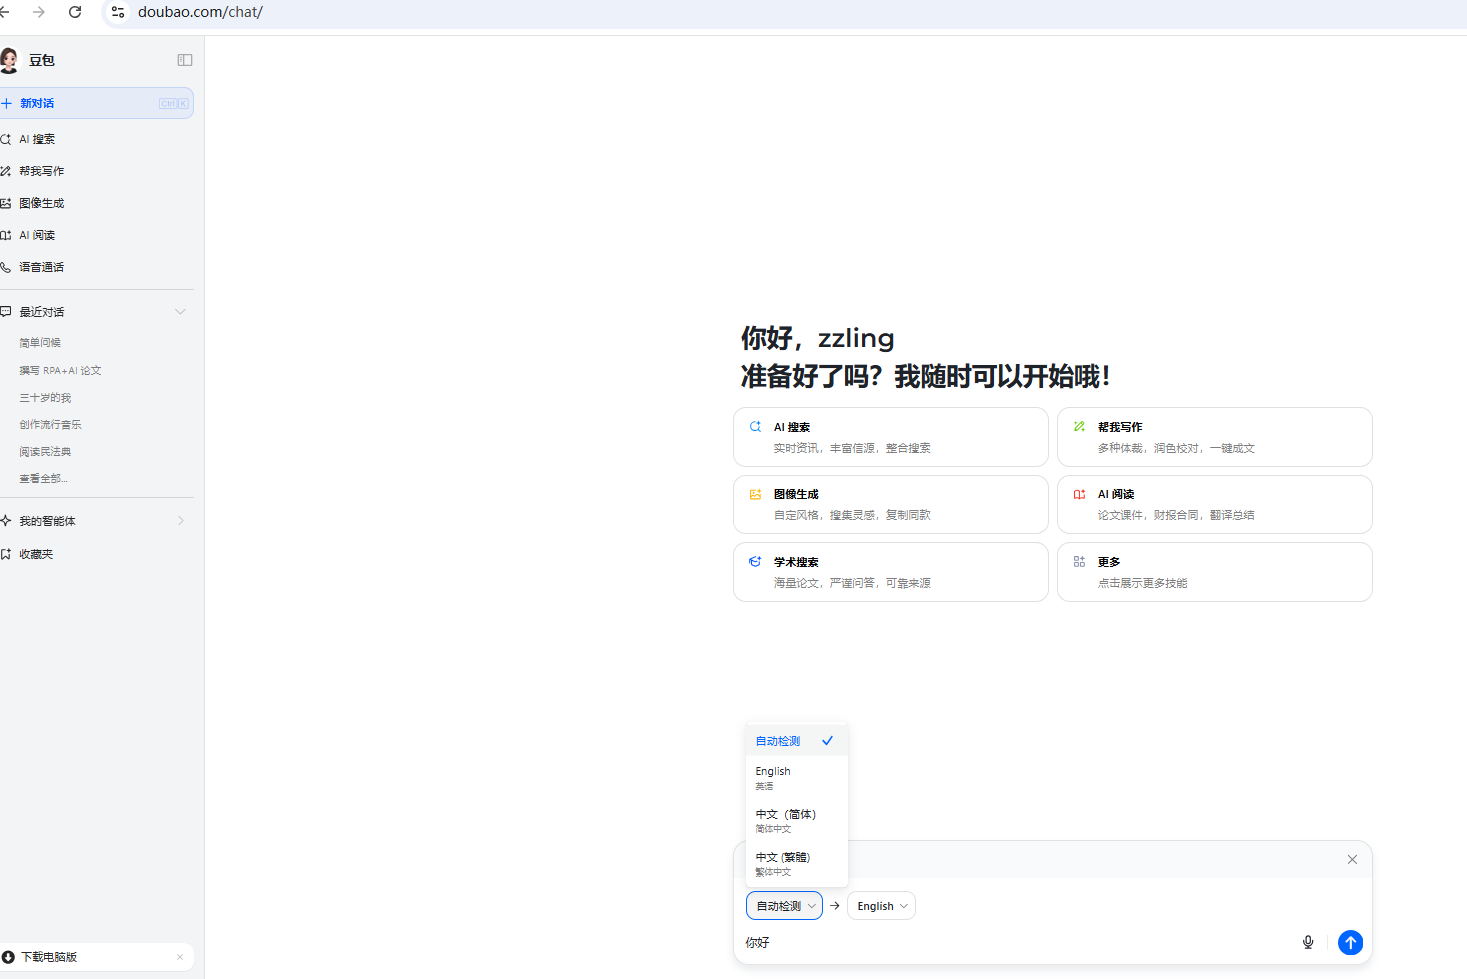Viewport: 1467px width, 979px height.
Task: Click 查看全部 to view all chats
Action: point(43,479)
